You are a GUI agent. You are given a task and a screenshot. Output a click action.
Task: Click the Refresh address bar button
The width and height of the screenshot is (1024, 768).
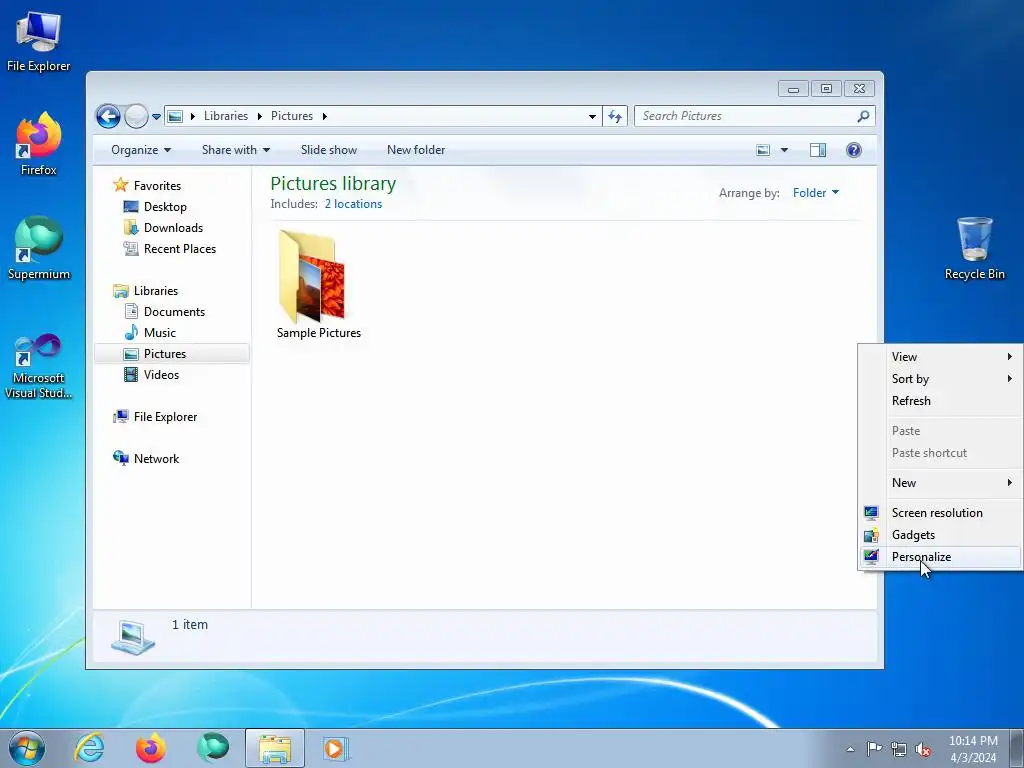point(615,116)
